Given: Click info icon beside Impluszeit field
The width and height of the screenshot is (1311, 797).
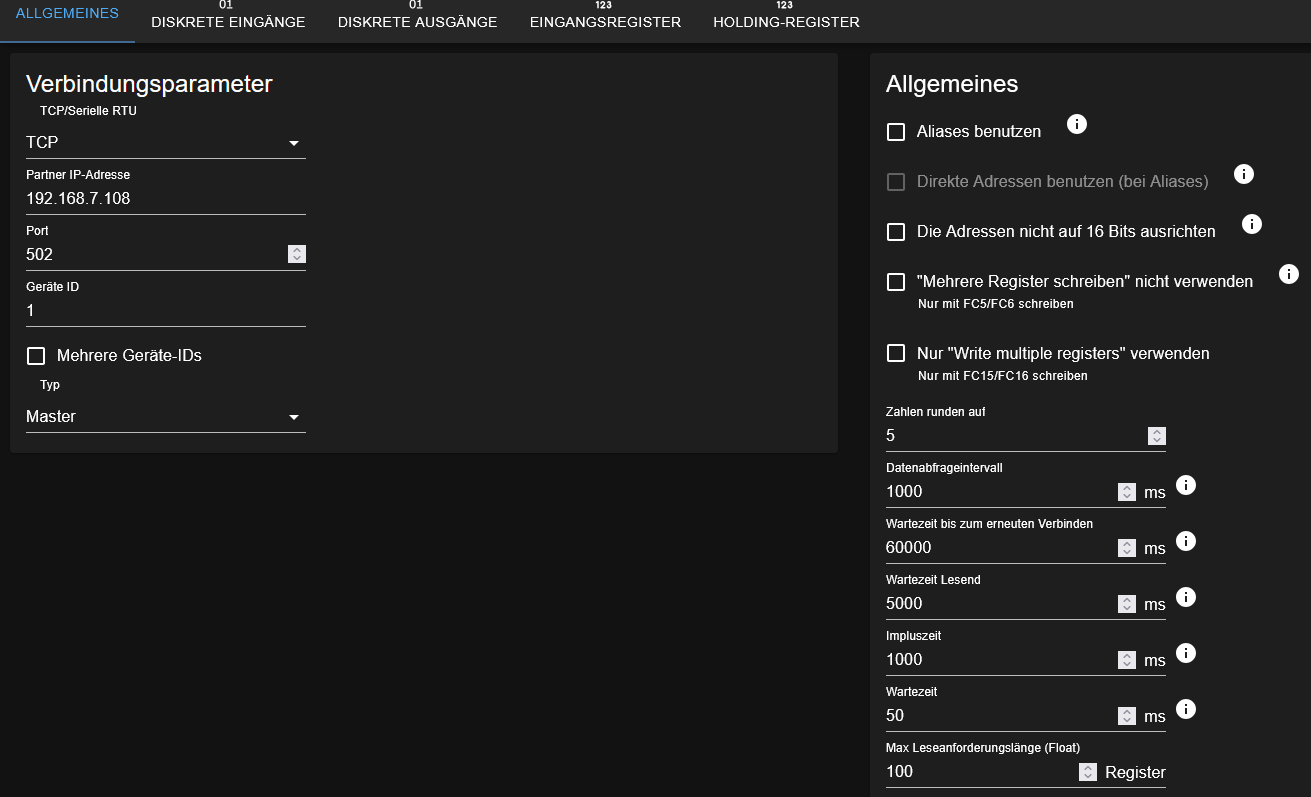Looking at the screenshot, I should [1185, 654].
